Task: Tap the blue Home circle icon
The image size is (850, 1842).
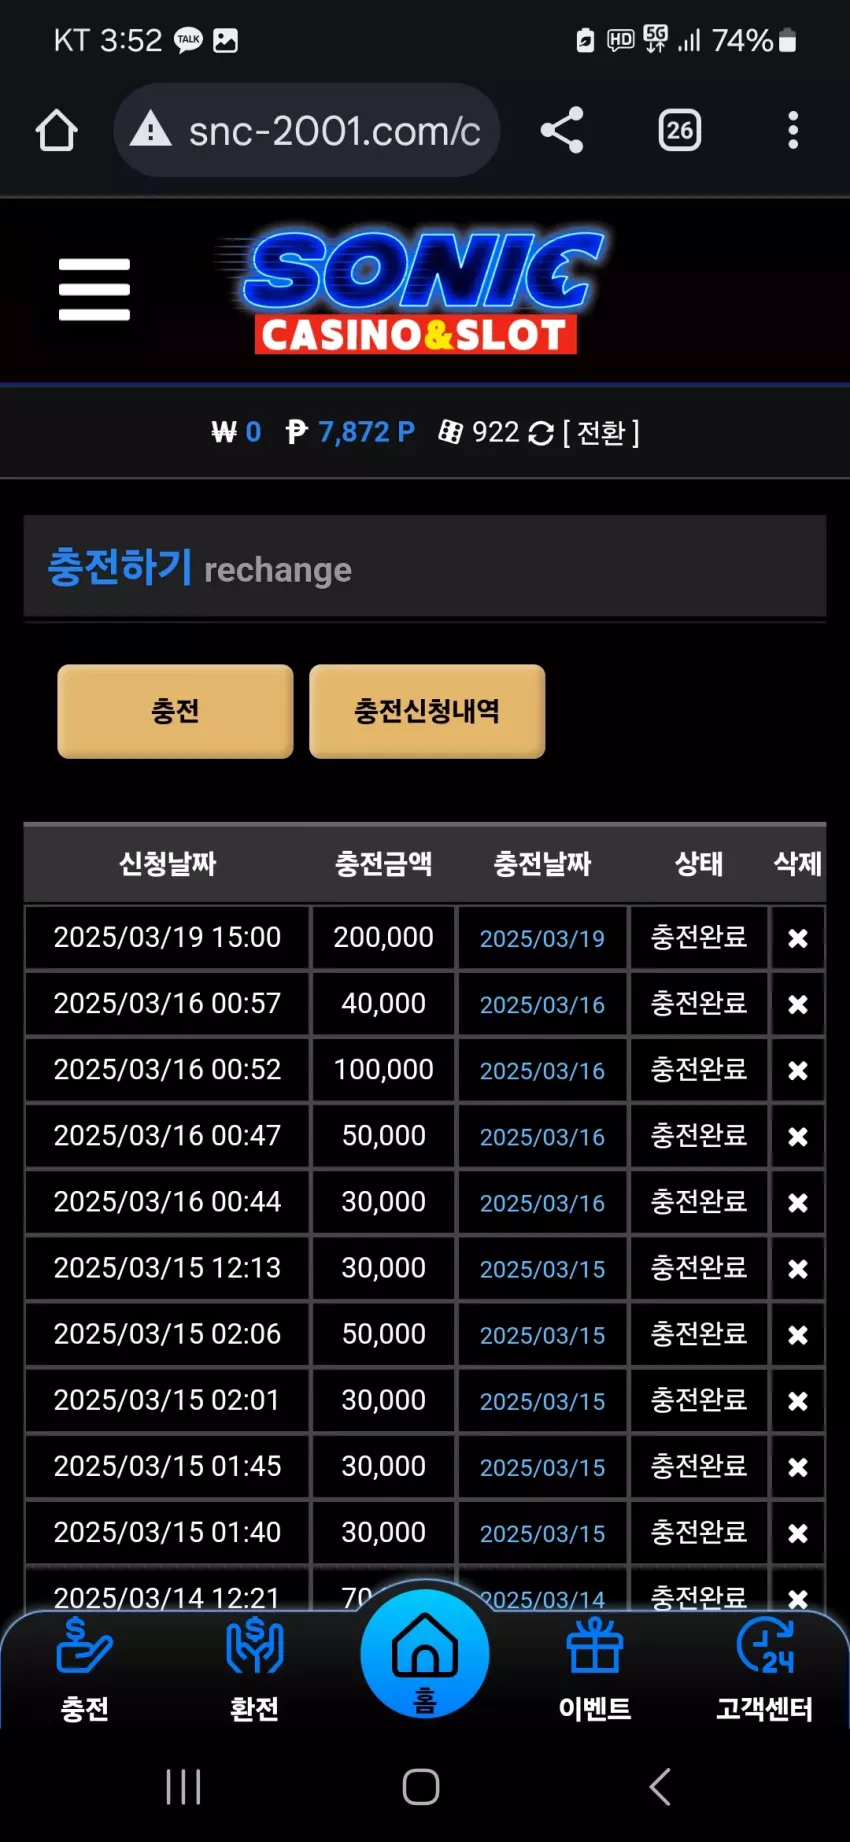Action: 425,1654
